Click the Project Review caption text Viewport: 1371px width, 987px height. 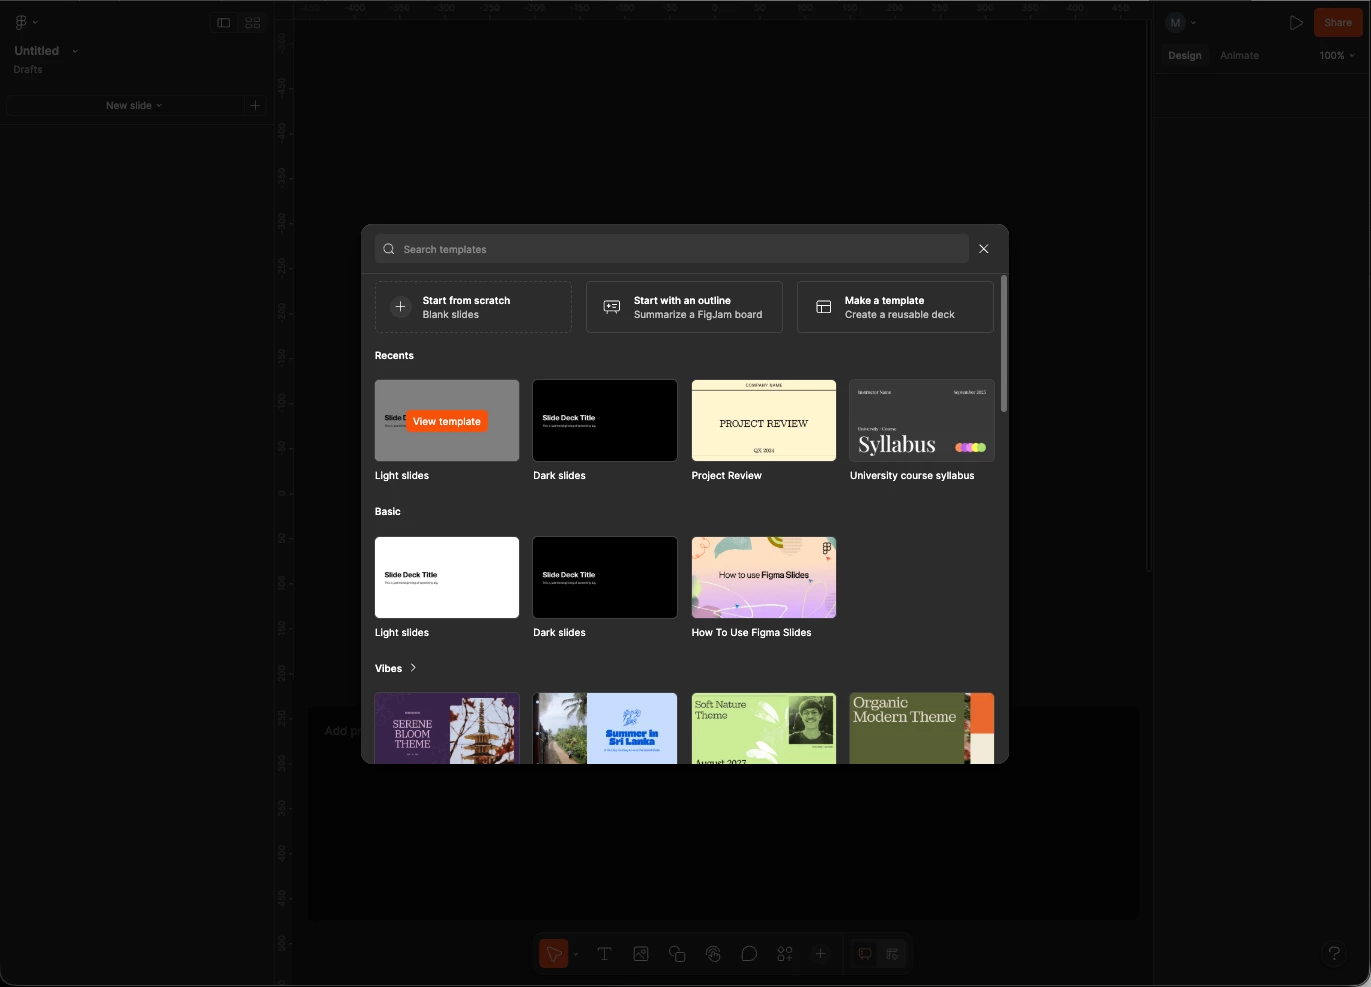pos(727,476)
